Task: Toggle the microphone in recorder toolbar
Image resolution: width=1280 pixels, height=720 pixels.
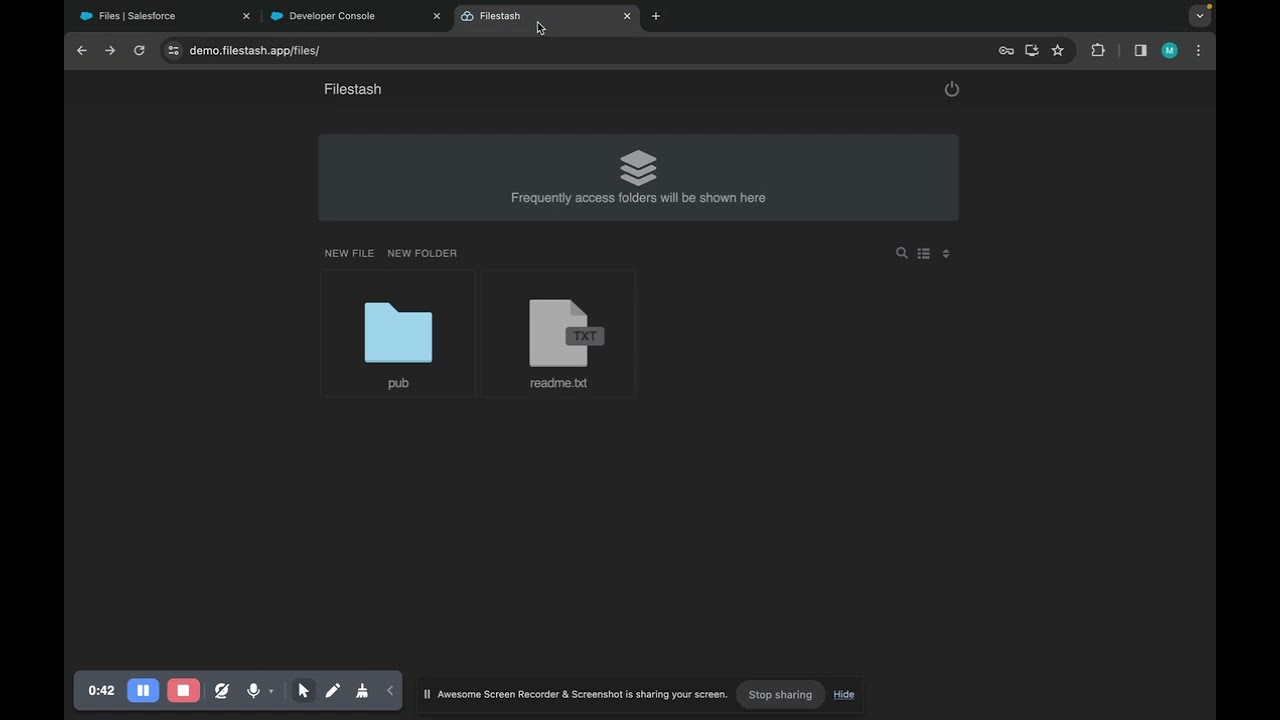Action: click(253, 690)
